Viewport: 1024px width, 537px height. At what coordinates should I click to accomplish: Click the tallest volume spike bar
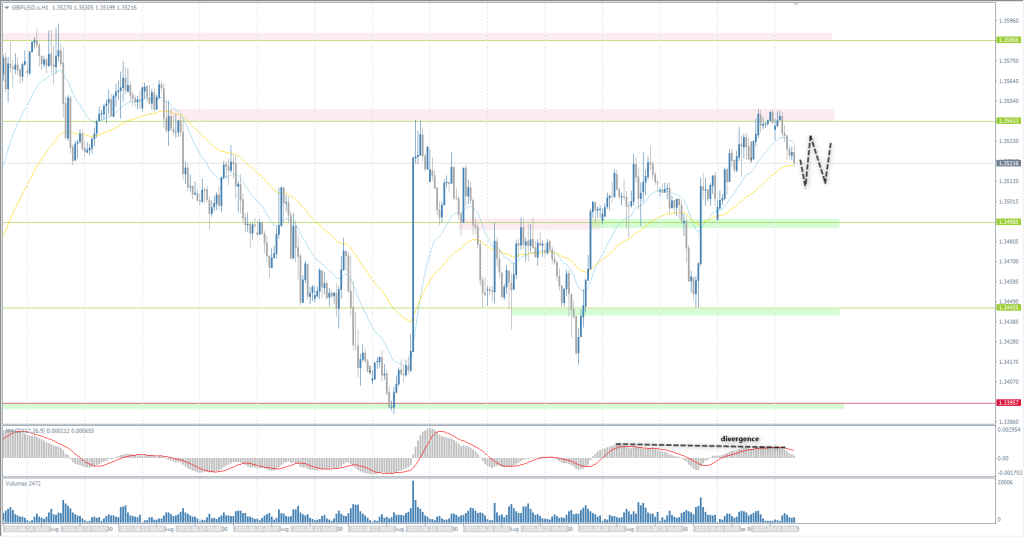click(x=412, y=500)
